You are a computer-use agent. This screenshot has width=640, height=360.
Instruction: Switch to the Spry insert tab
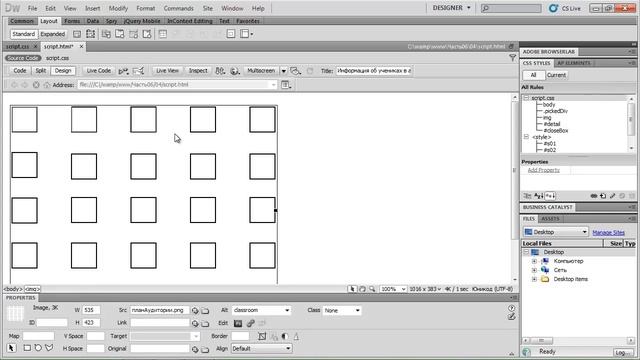111,21
